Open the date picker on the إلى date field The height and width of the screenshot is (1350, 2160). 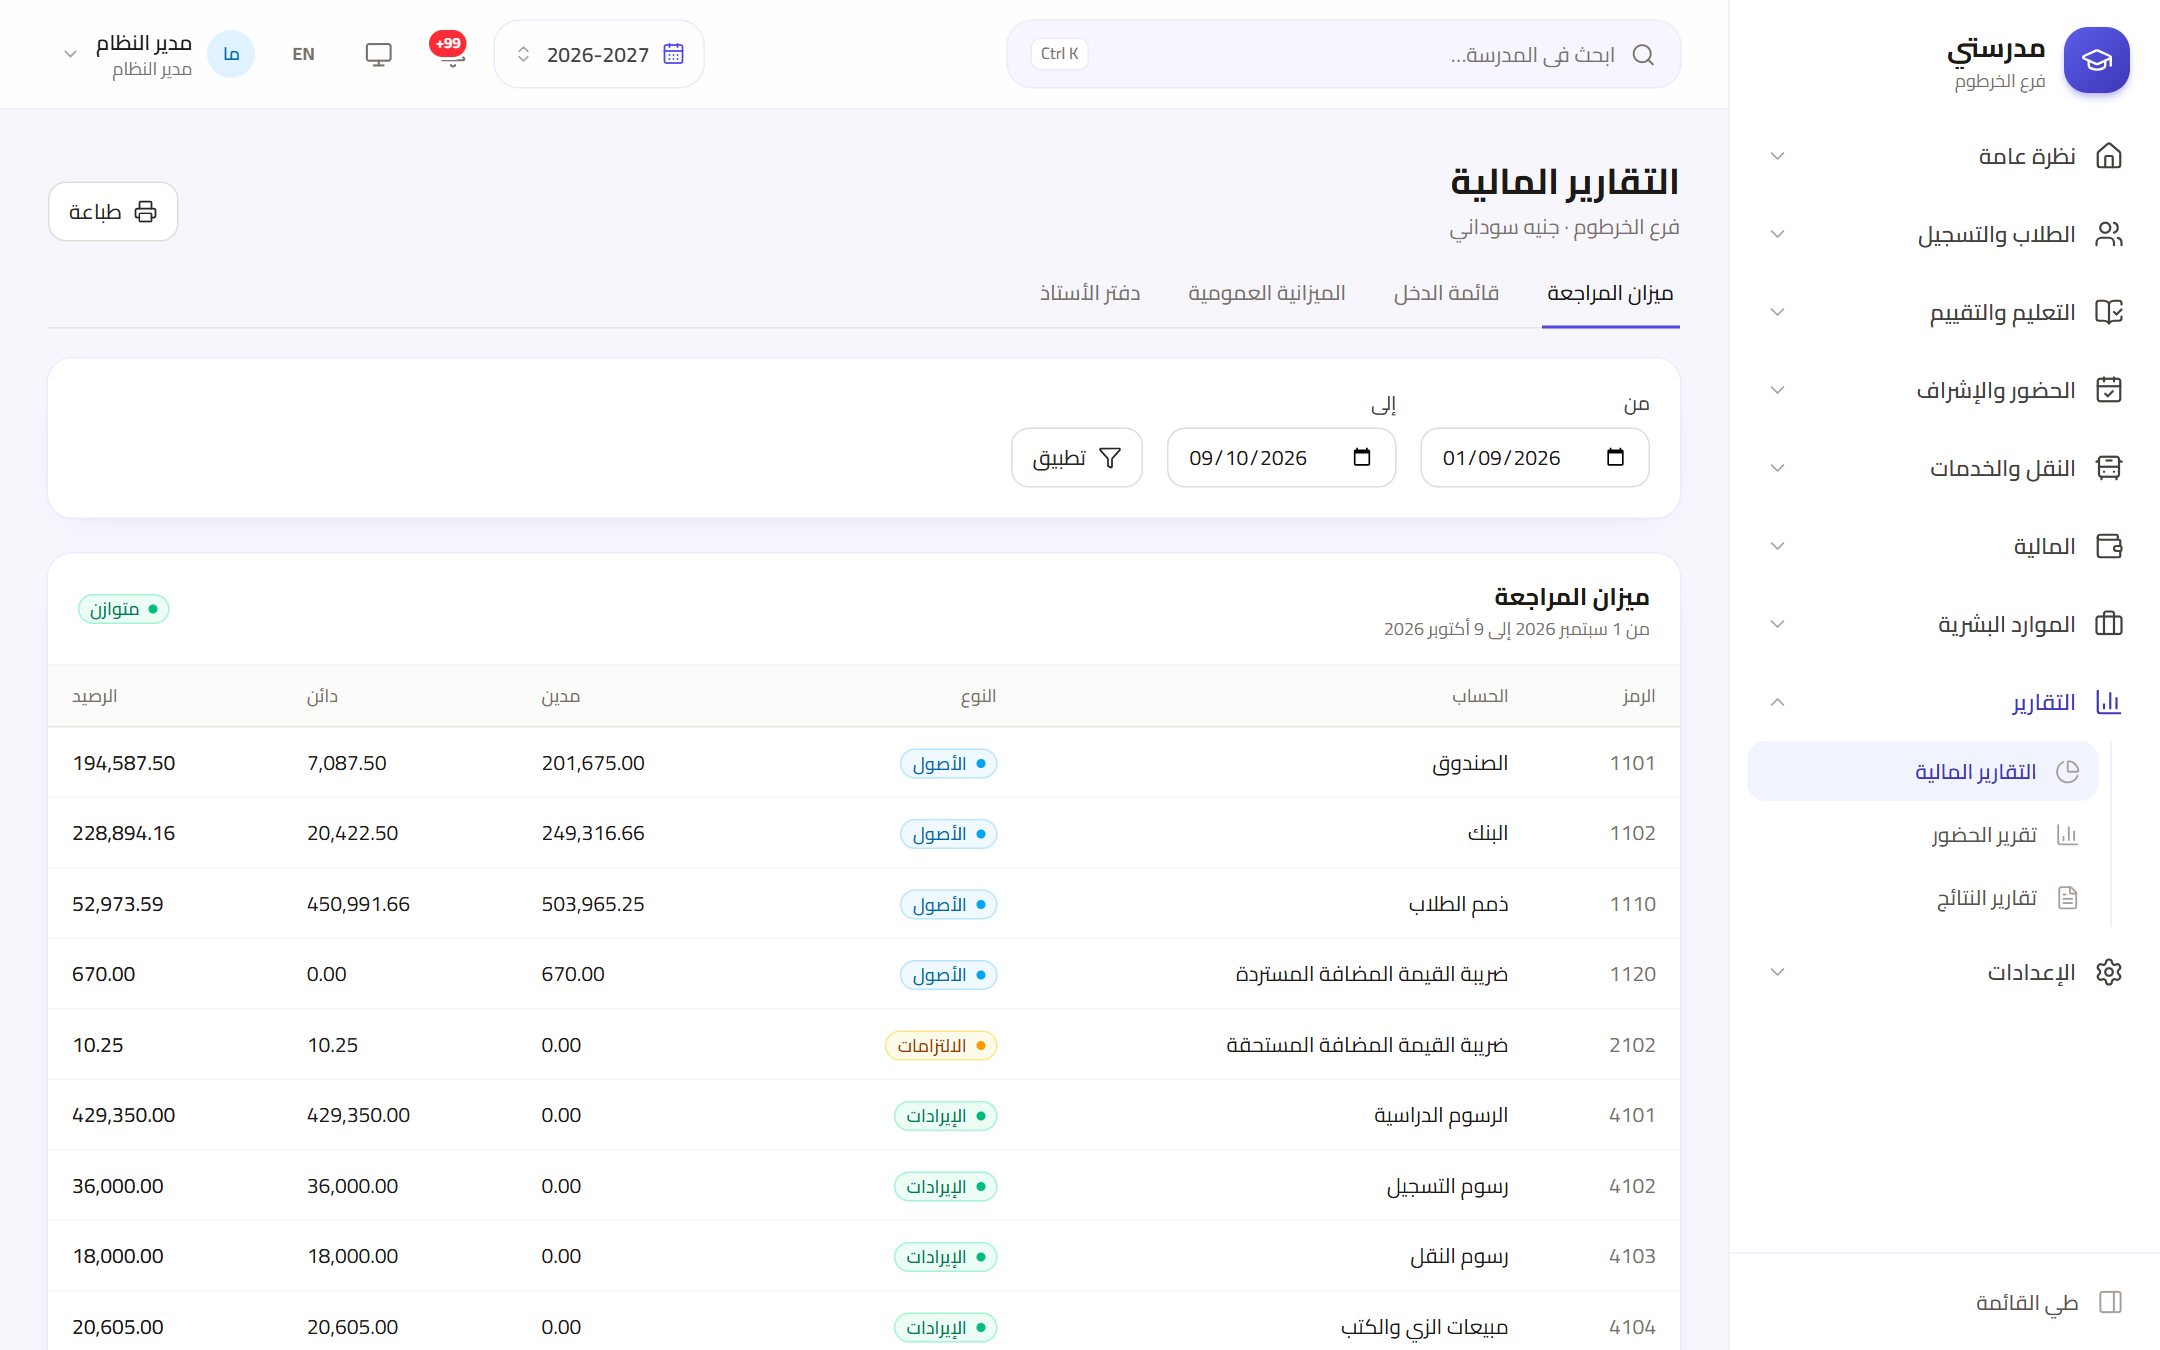pos(1361,457)
